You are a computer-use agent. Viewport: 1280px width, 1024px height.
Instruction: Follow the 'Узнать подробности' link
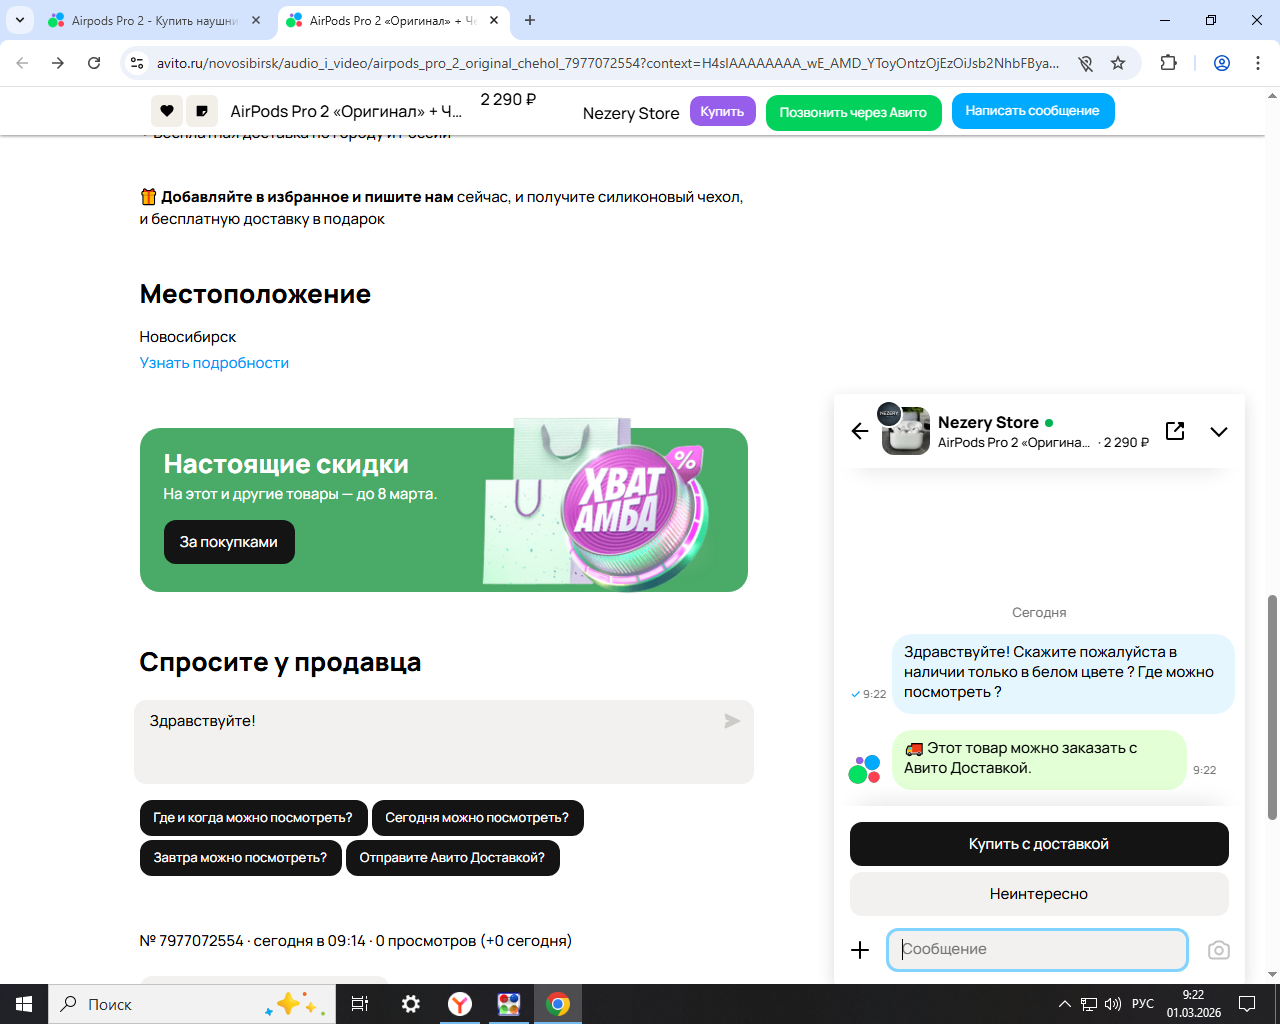(x=214, y=363)
